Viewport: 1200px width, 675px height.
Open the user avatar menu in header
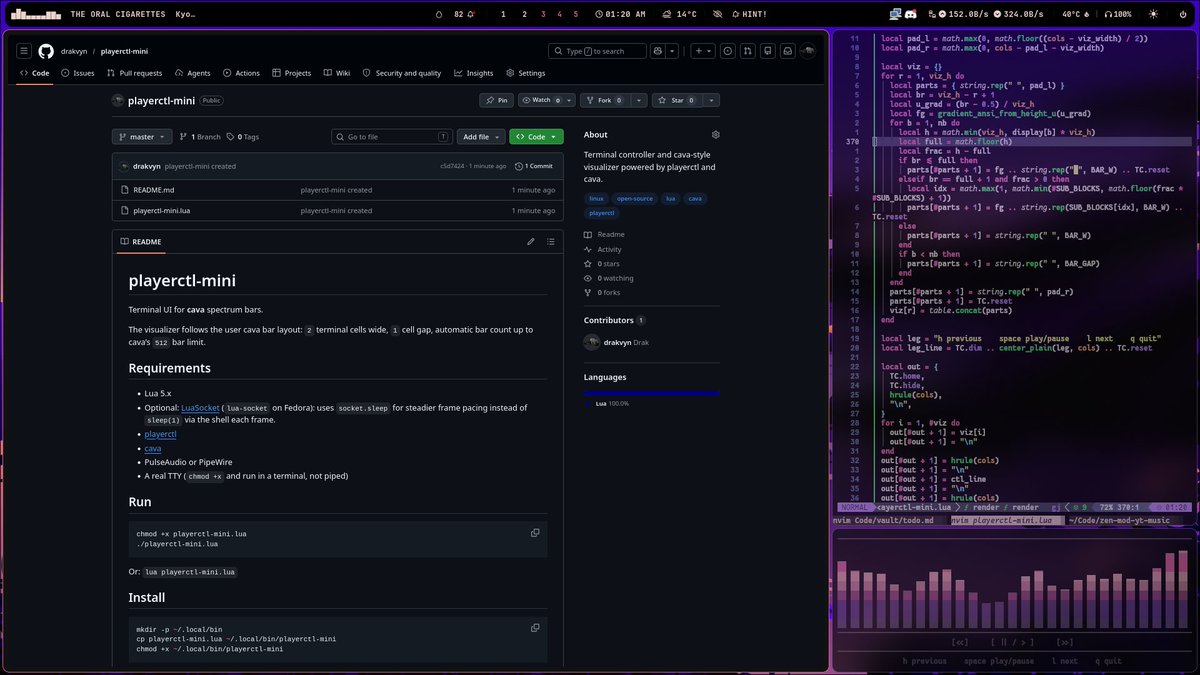click(808, 51)
